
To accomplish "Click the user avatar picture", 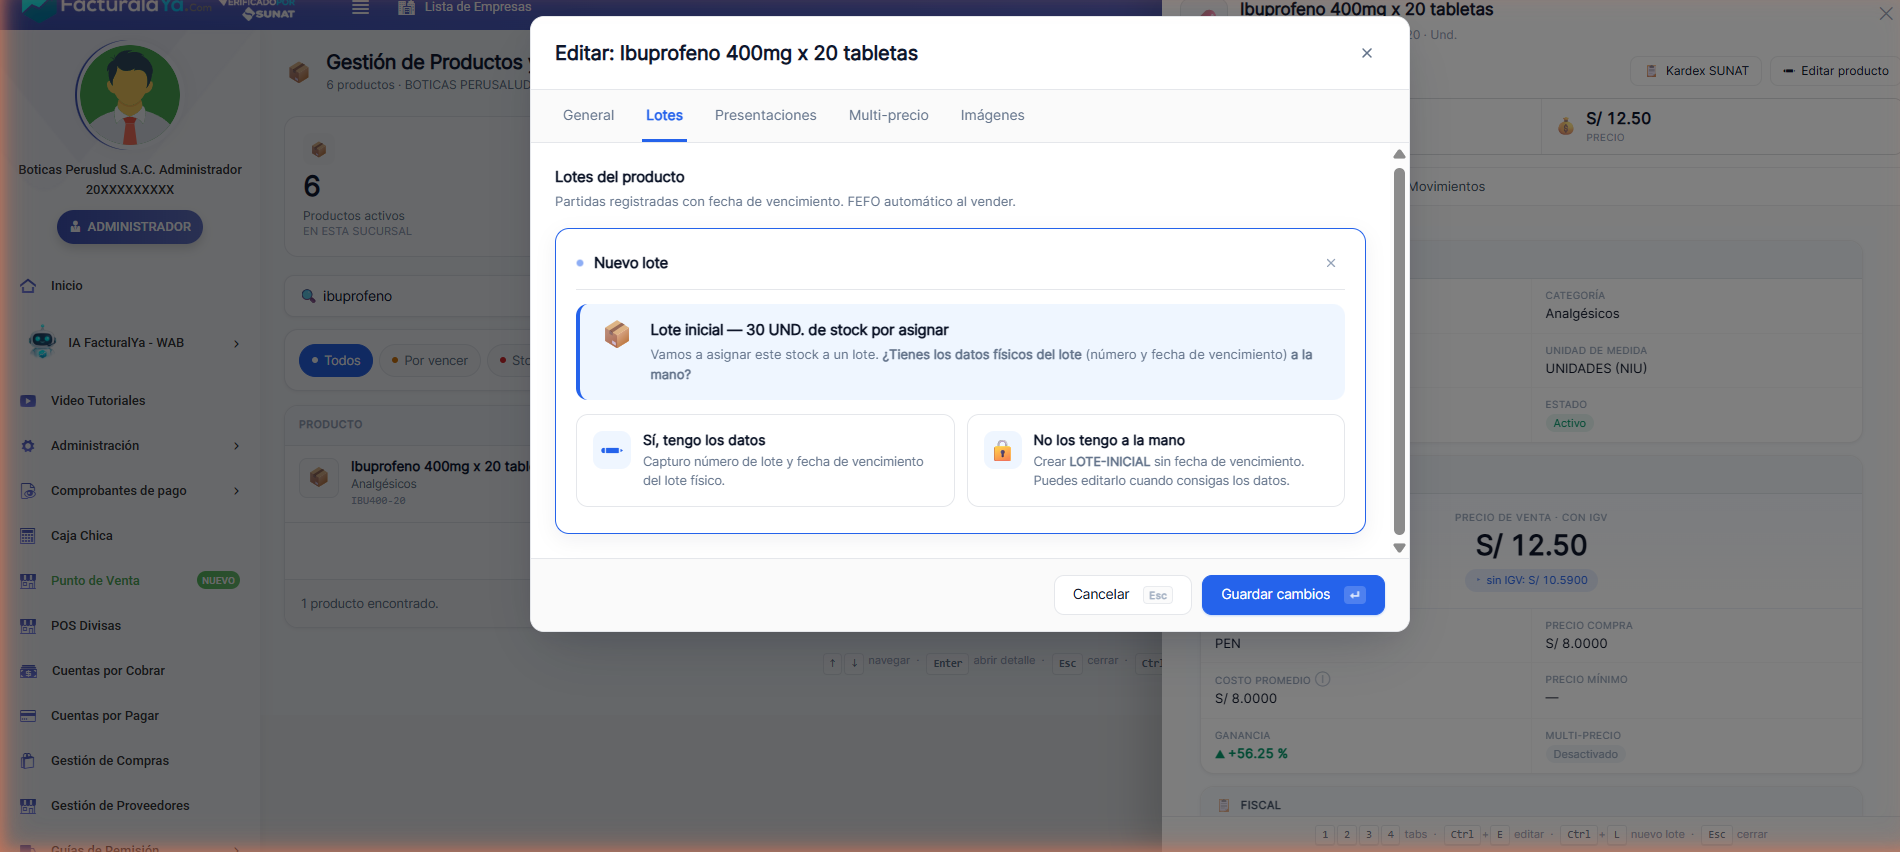I will pyautogui.click(x=129, y=96).
